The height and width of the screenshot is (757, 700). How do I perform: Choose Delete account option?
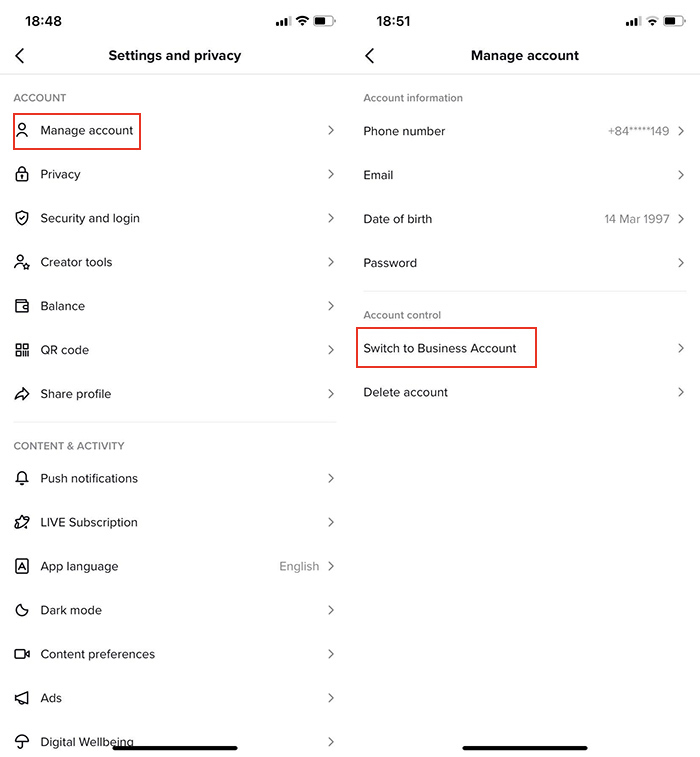pyautogui.click(x=525, y=392)
